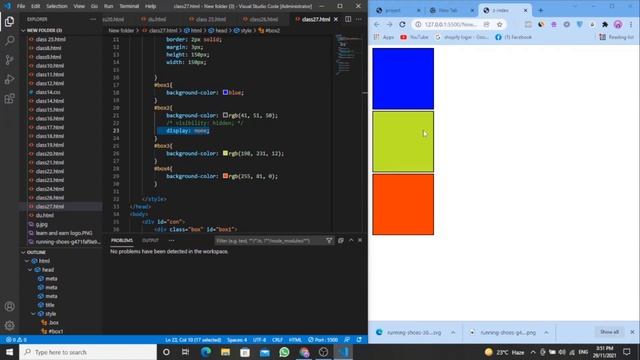The width and height of the screenshot is (640, 360).
Task: Go forward in Chrome
Action: pyautogui.click(x=389, y=24)
